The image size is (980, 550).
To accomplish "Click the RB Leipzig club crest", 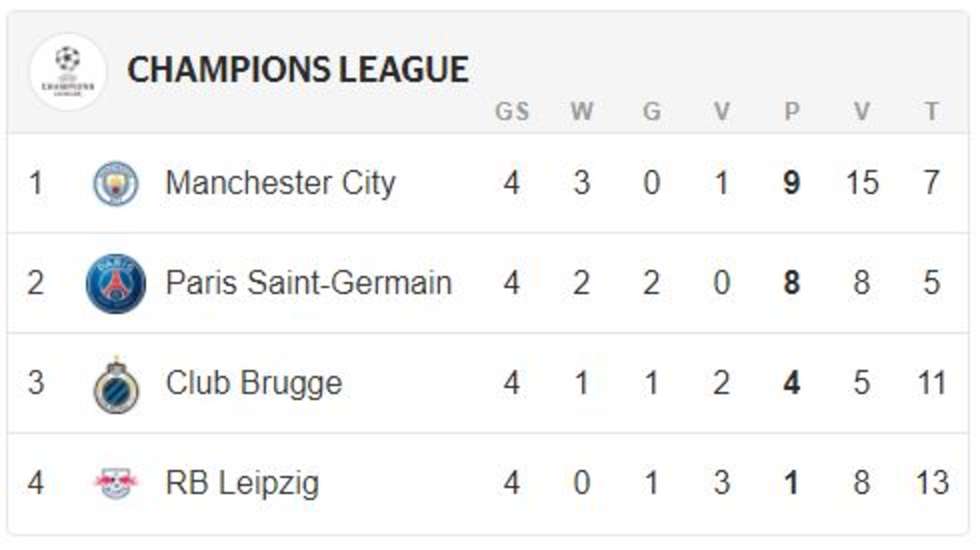I will click(116, 483).
